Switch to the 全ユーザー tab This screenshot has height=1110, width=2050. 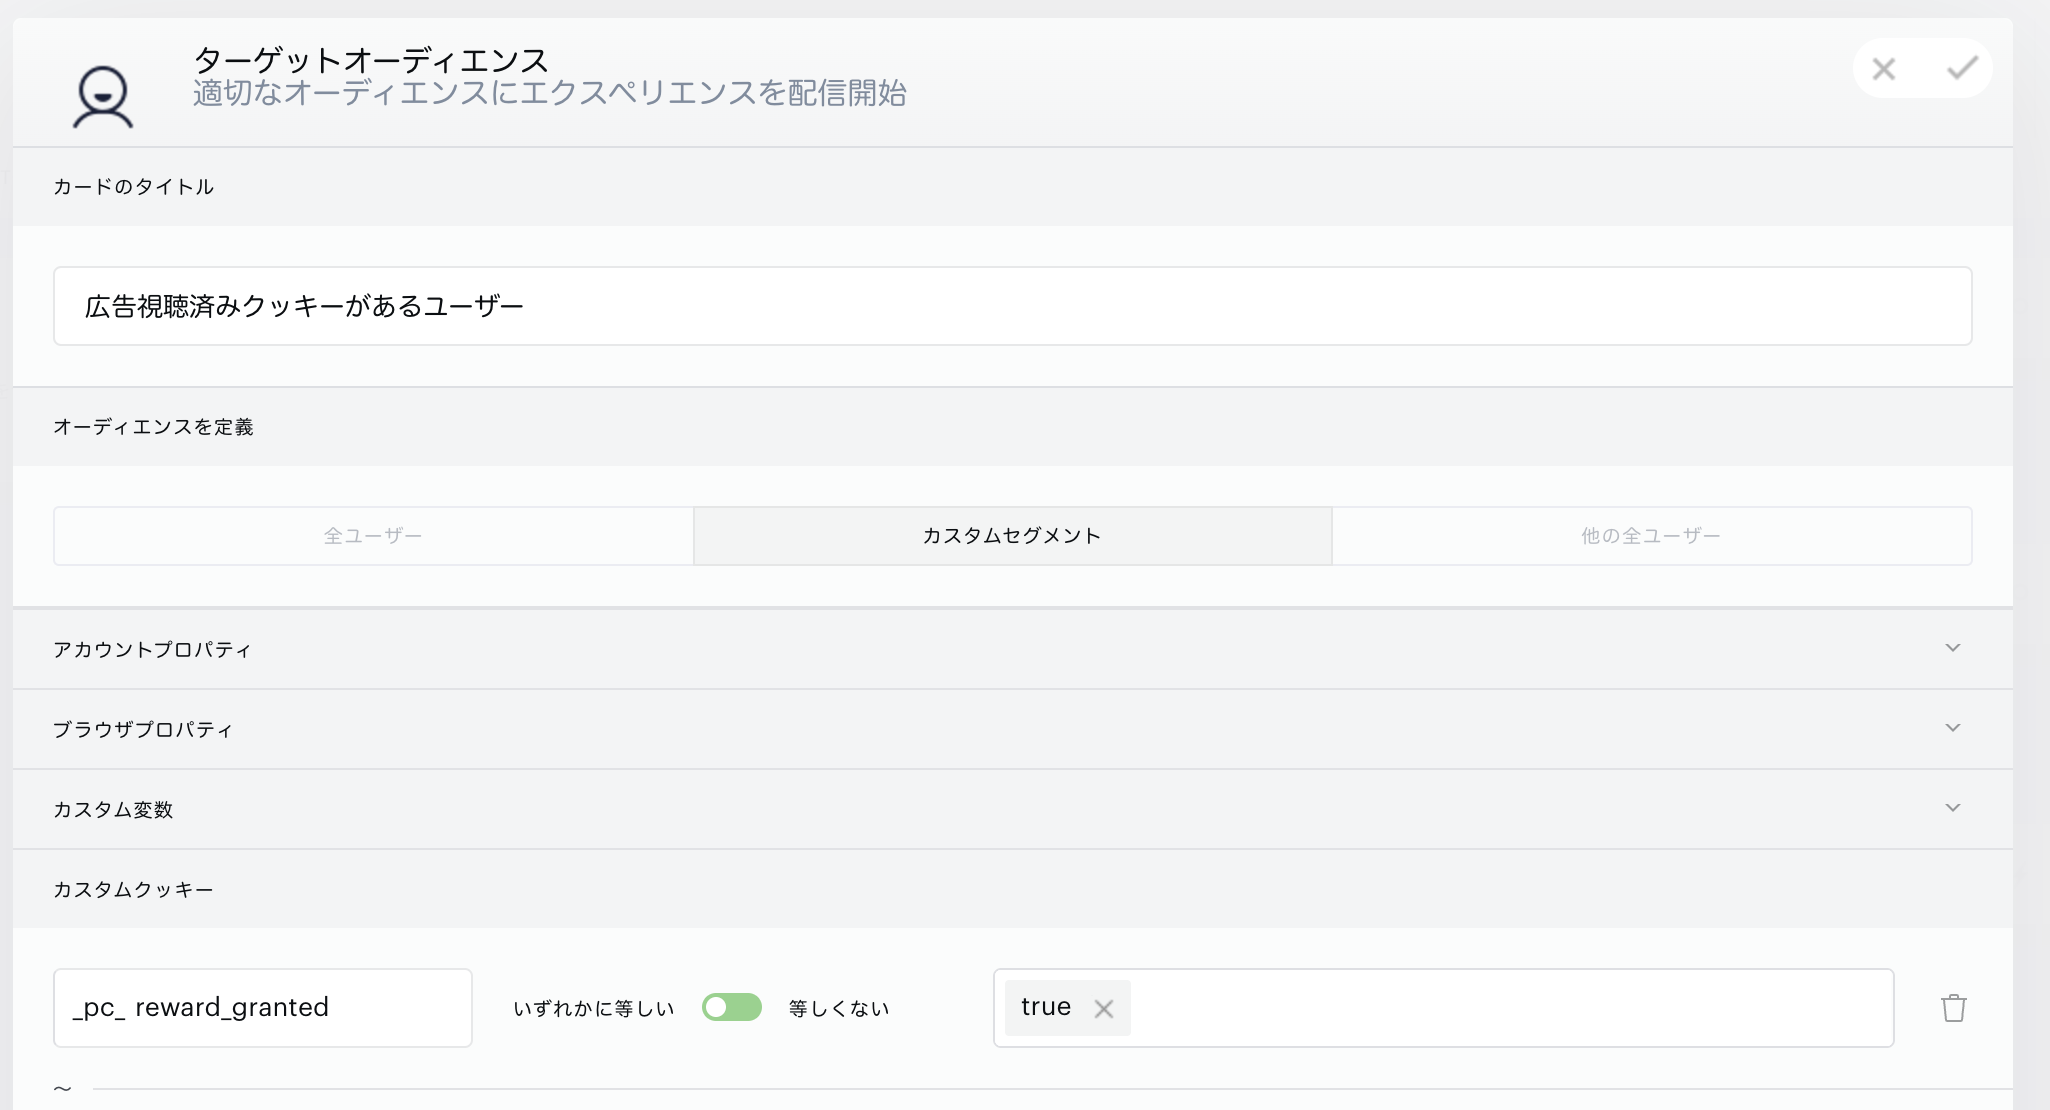[373, 536]
